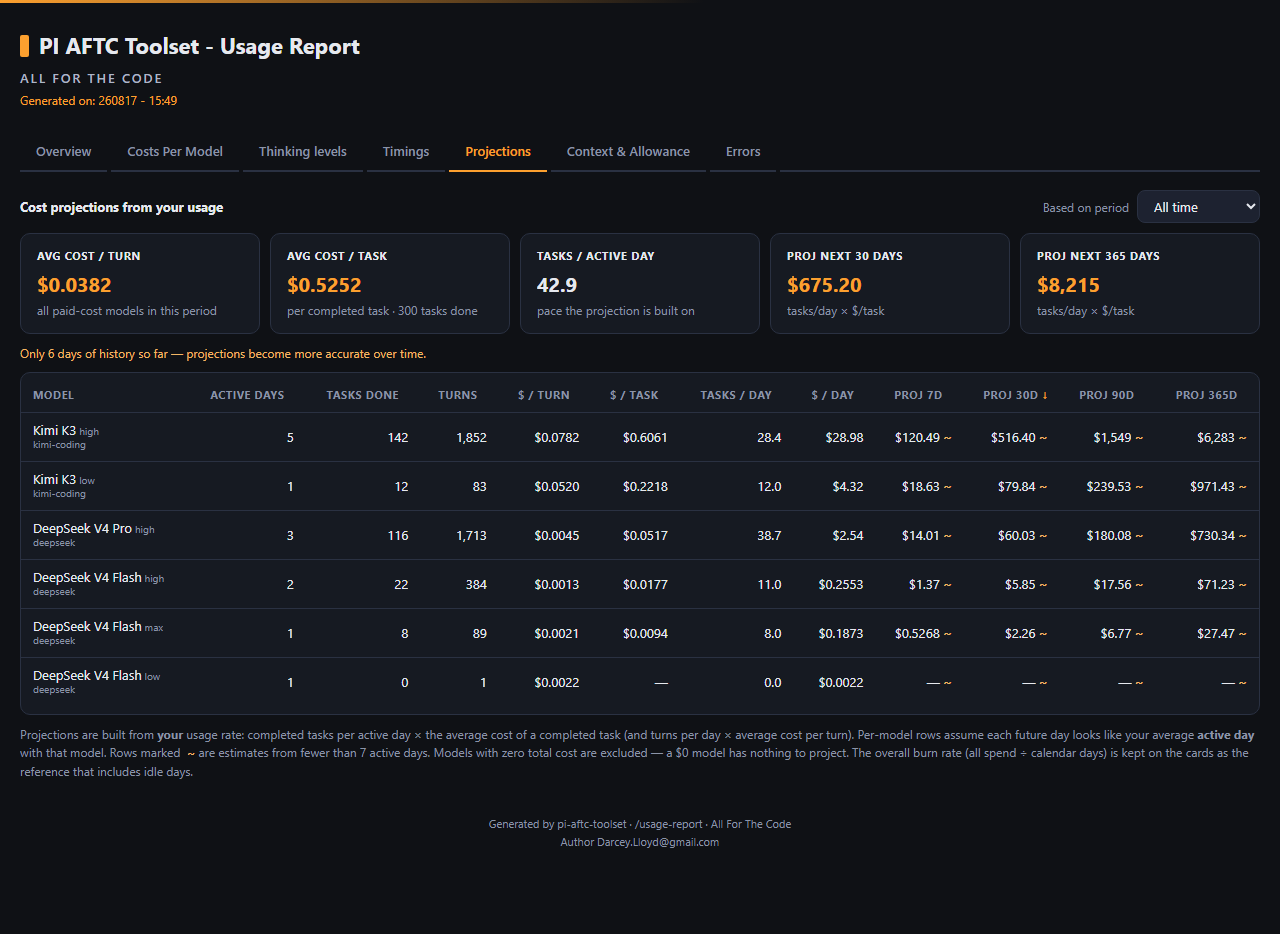Click the 'Generated by pi-aftc-toolset' footer line
Screen dimensions: 1280x934
640,824
